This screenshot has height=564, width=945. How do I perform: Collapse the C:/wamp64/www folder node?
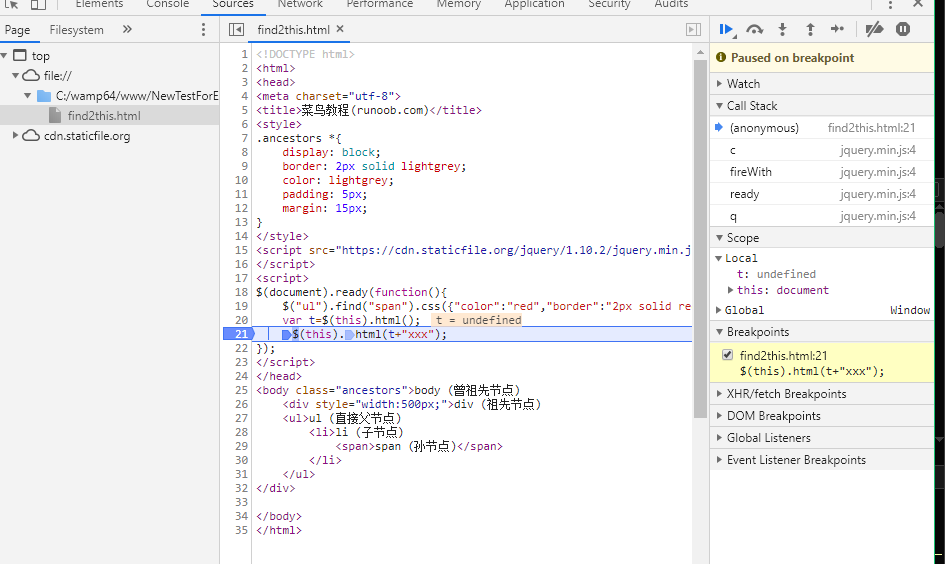click(x=28, y=96)
